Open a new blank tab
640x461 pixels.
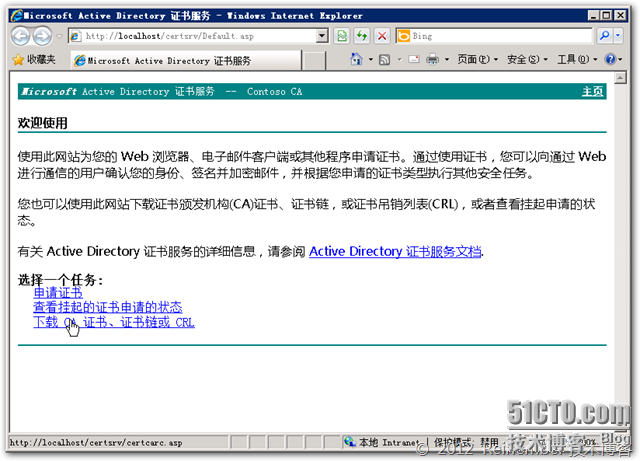point(315,61)
